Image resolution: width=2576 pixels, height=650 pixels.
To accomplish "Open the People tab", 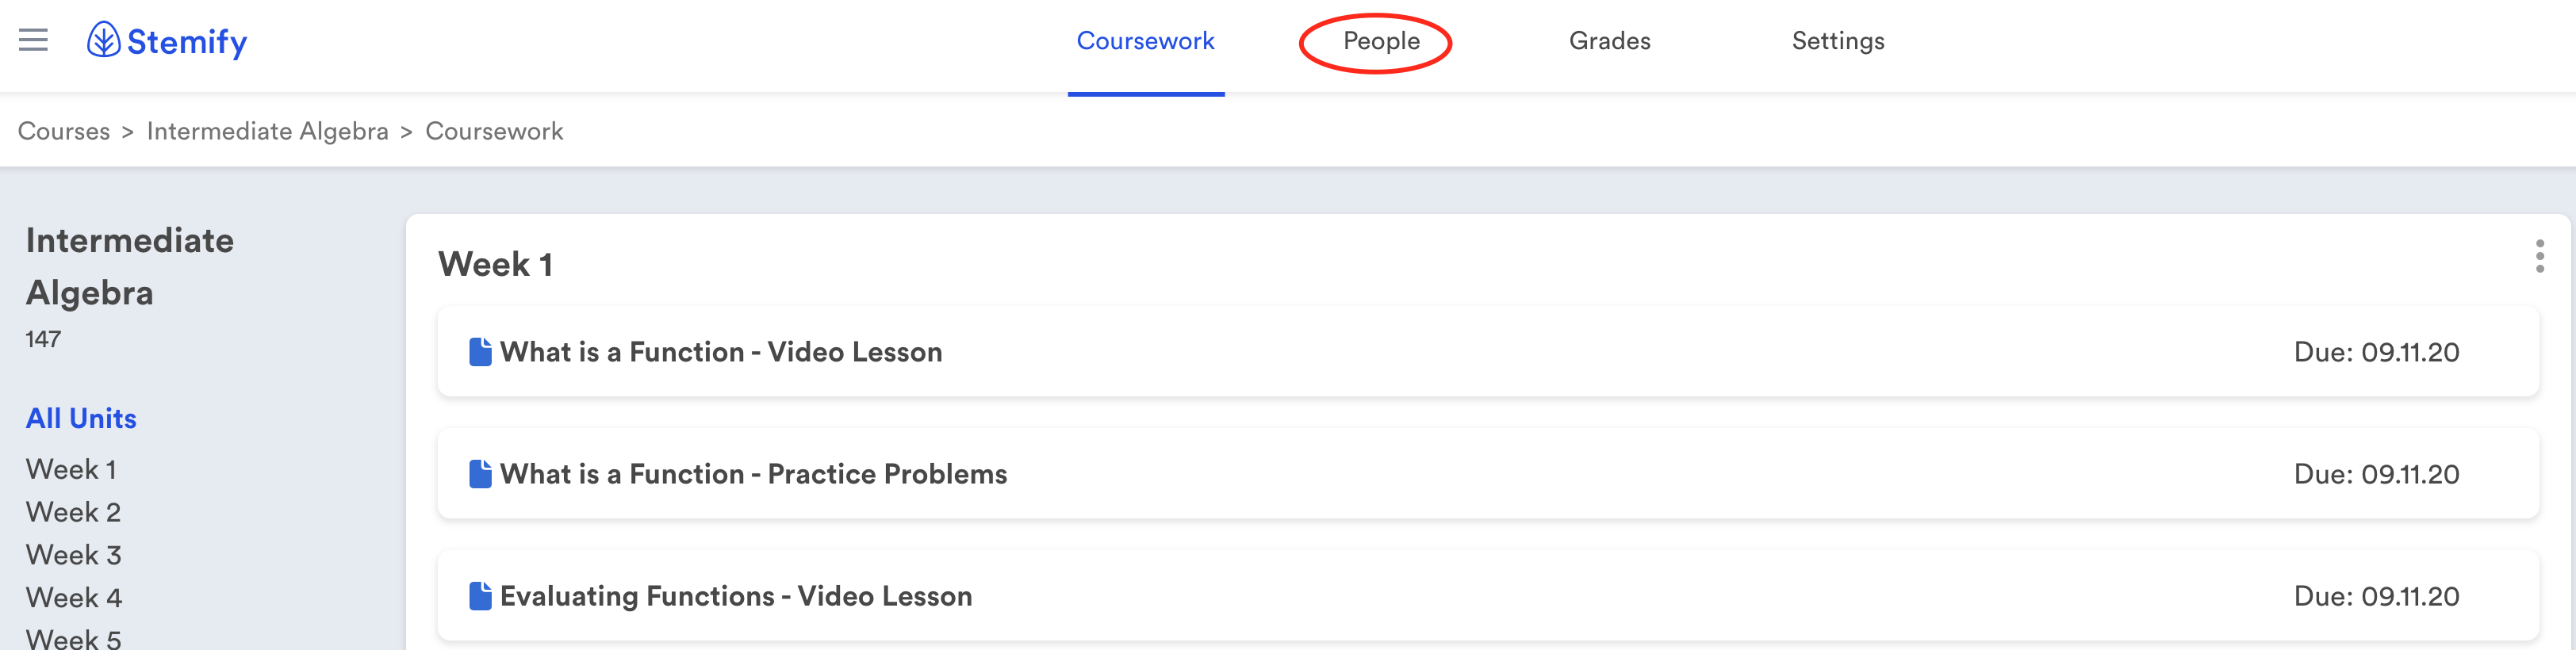I will coord(1380,41).
